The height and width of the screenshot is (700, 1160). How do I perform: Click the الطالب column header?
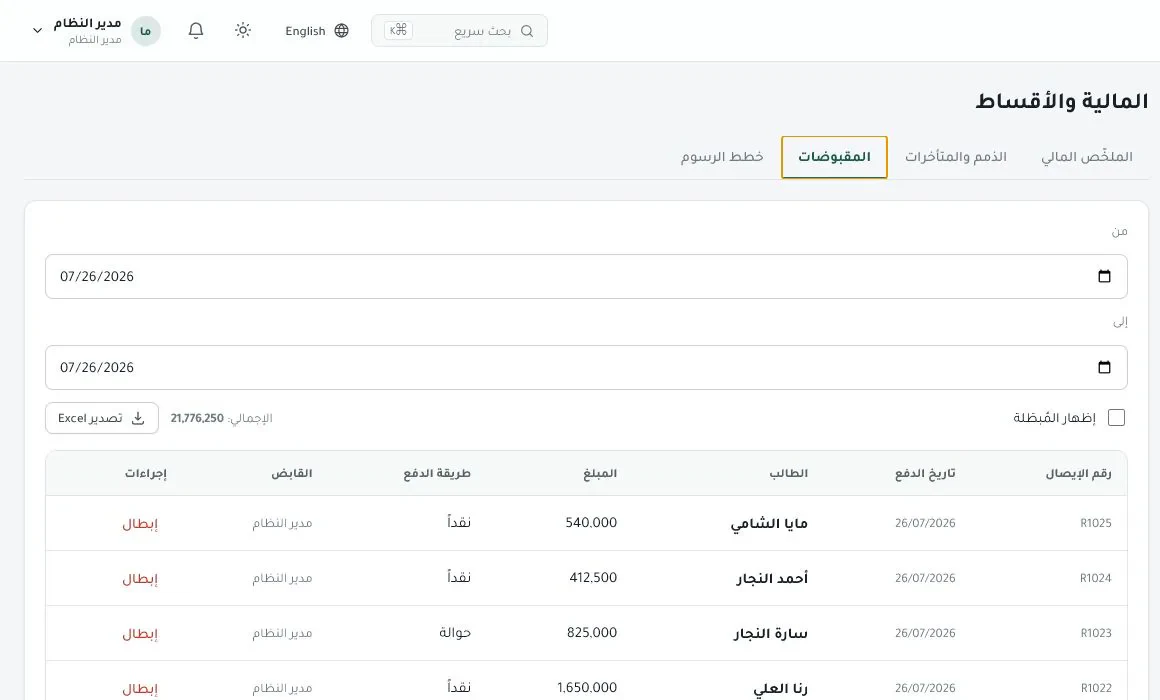point(789,474)
